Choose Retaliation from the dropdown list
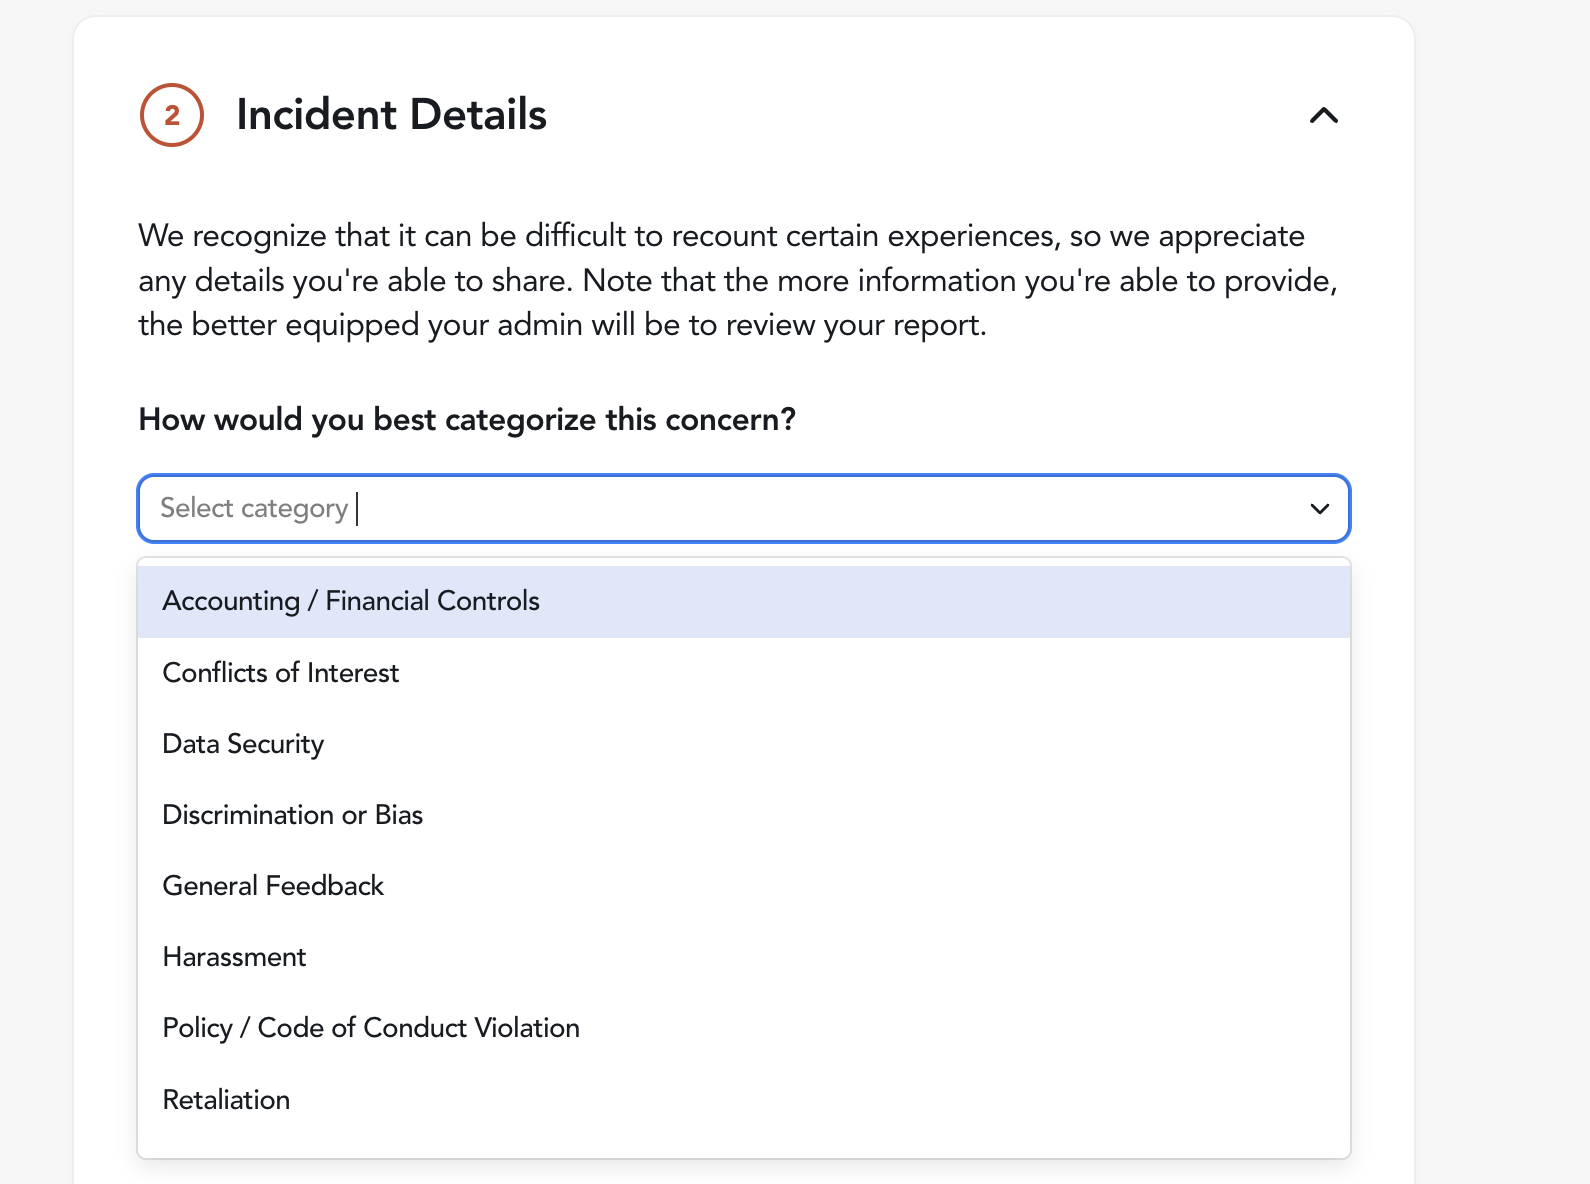 (744, 1100)
